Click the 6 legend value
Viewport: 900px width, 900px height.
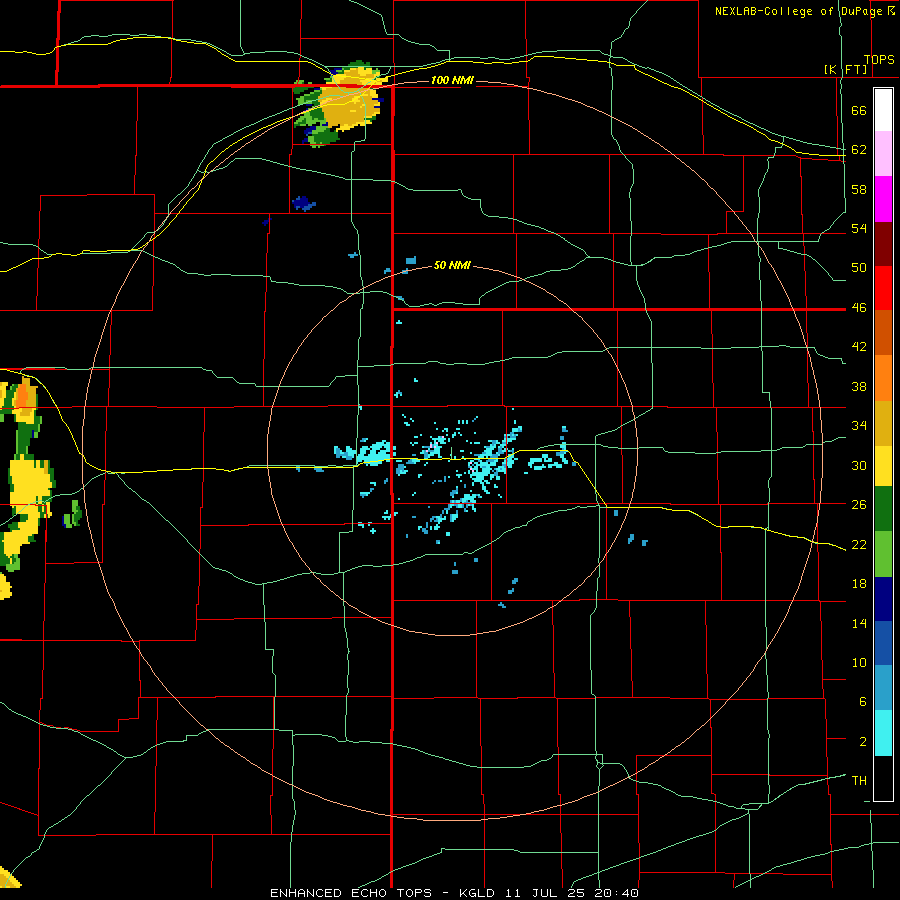pos(862,702)
